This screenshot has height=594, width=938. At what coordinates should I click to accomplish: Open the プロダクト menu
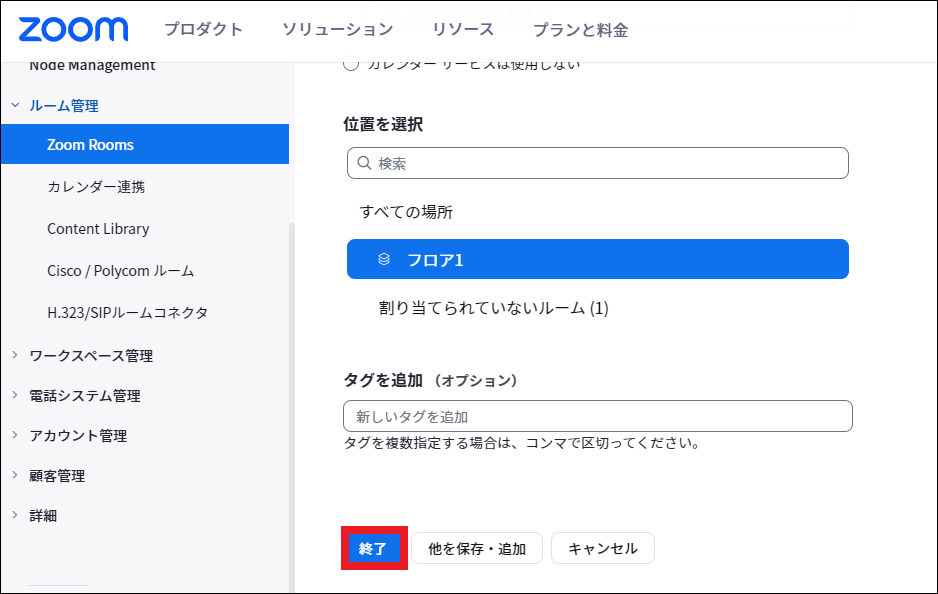click(x=203, y=29)
